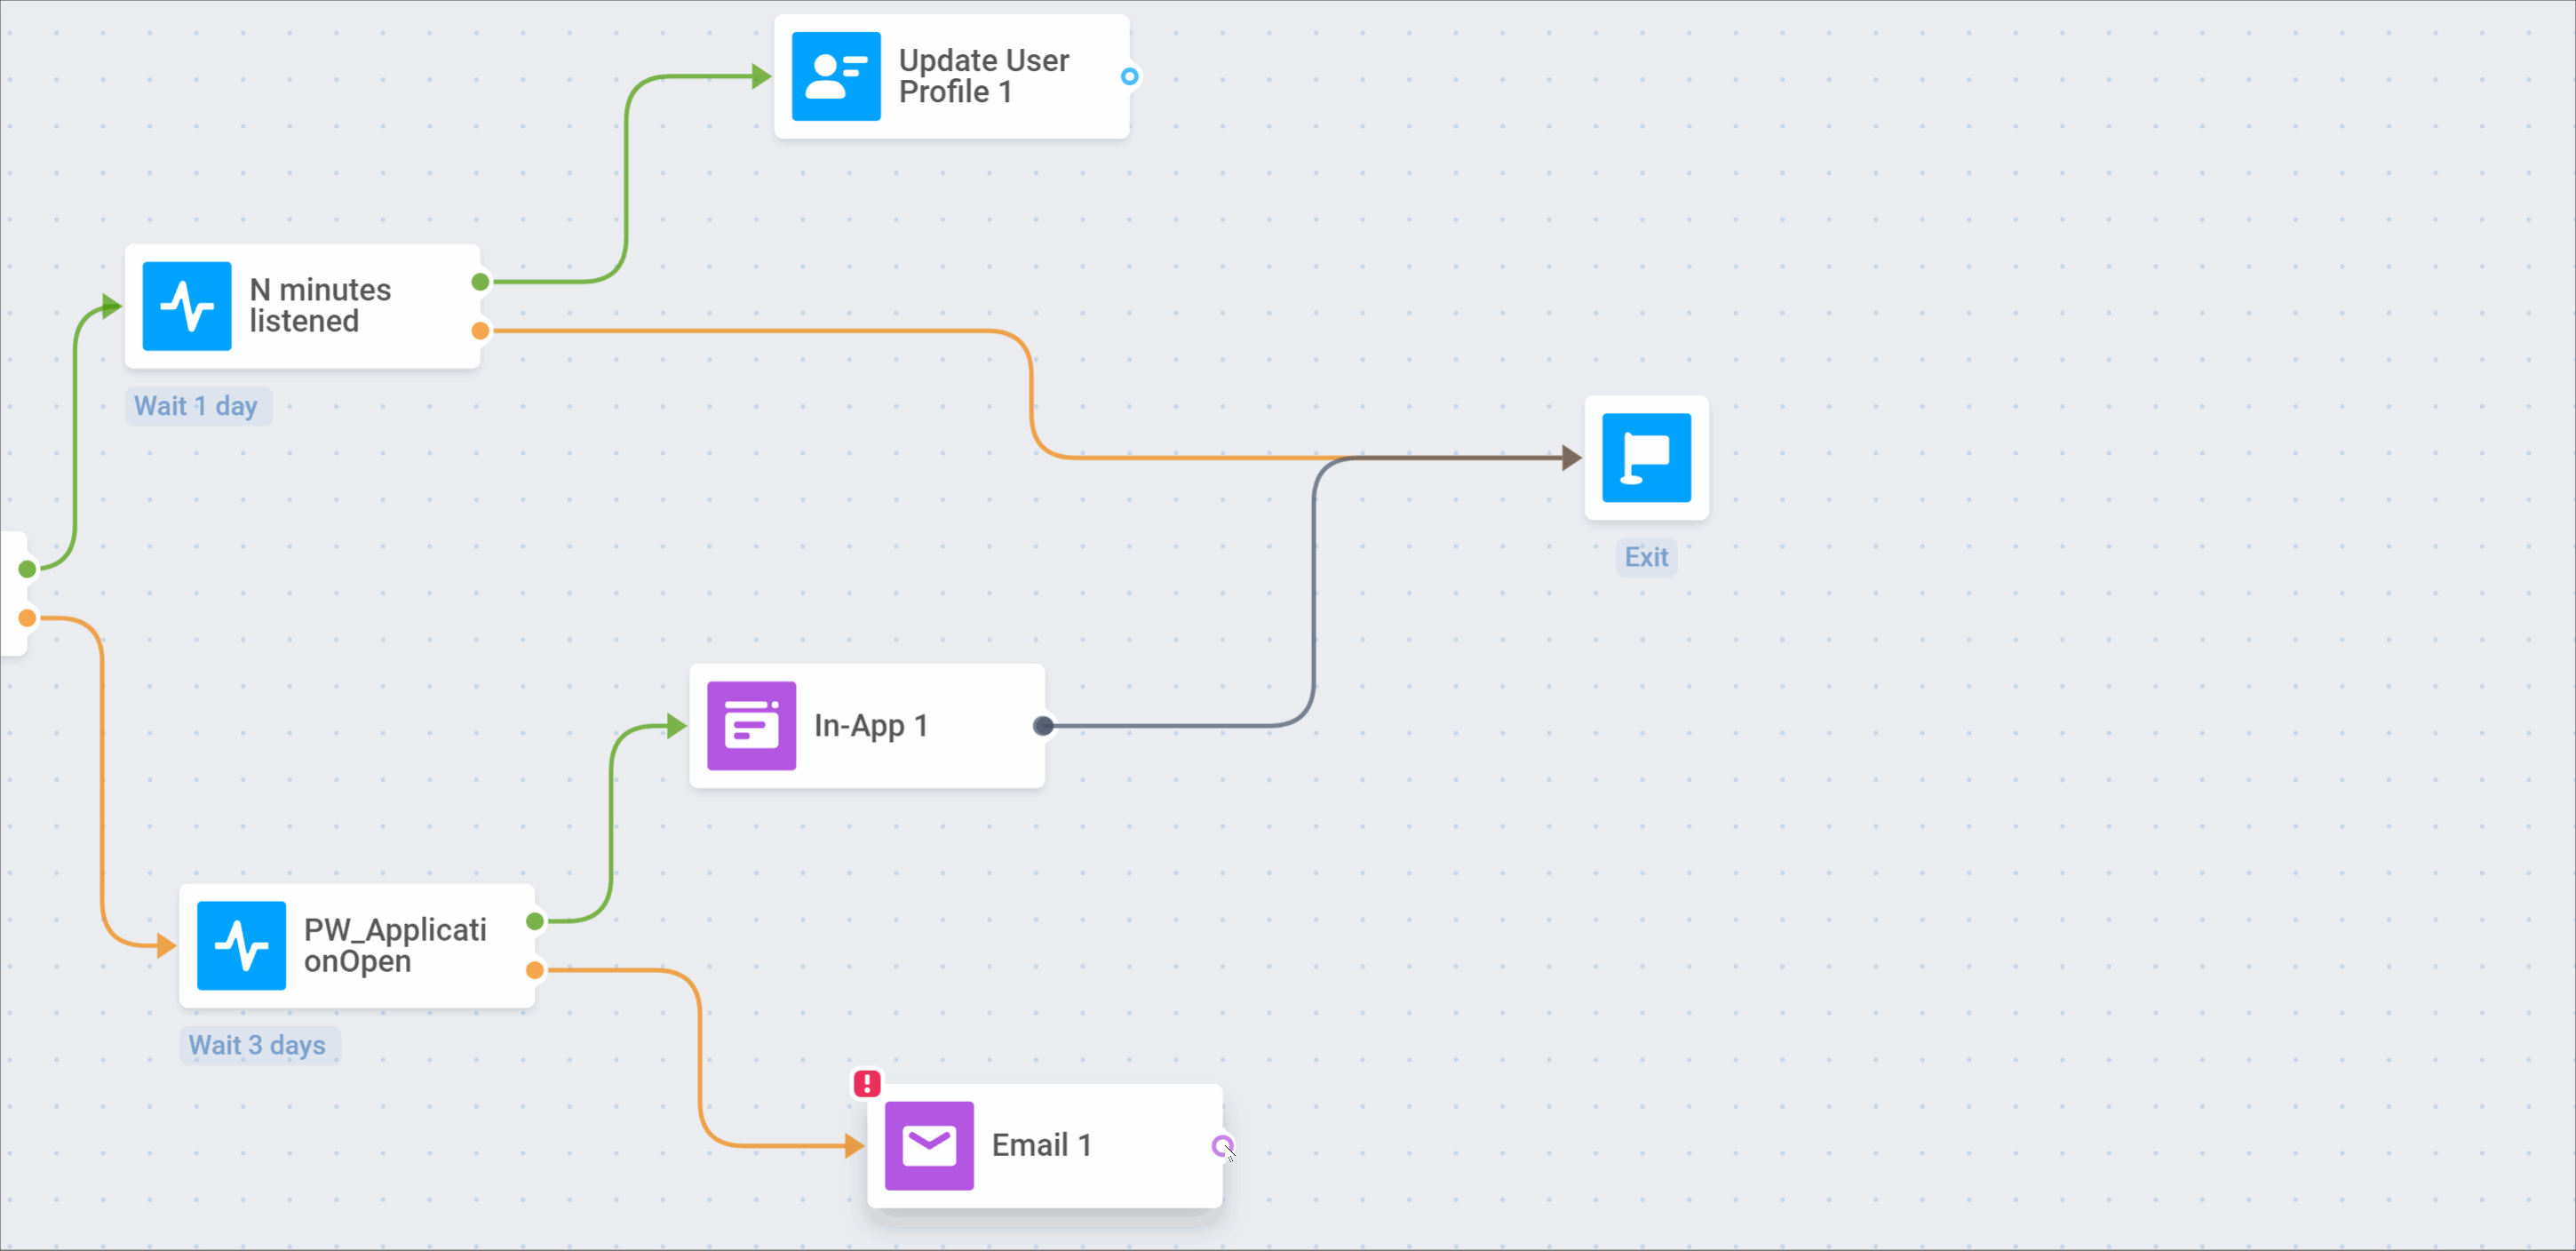Click the red error badge on Email 1
Image resolution: width=2576 pixels, height=1251 pixels.
click(x=867, y=1083)
